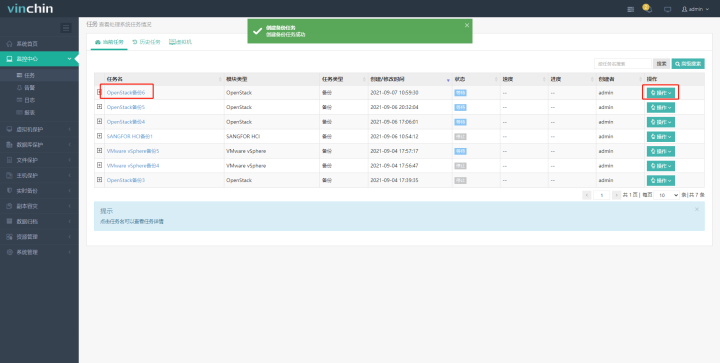This screenshot has height=363, width=720.
Task: Open top bar list menu icon
Action: [x=630, y=9]
